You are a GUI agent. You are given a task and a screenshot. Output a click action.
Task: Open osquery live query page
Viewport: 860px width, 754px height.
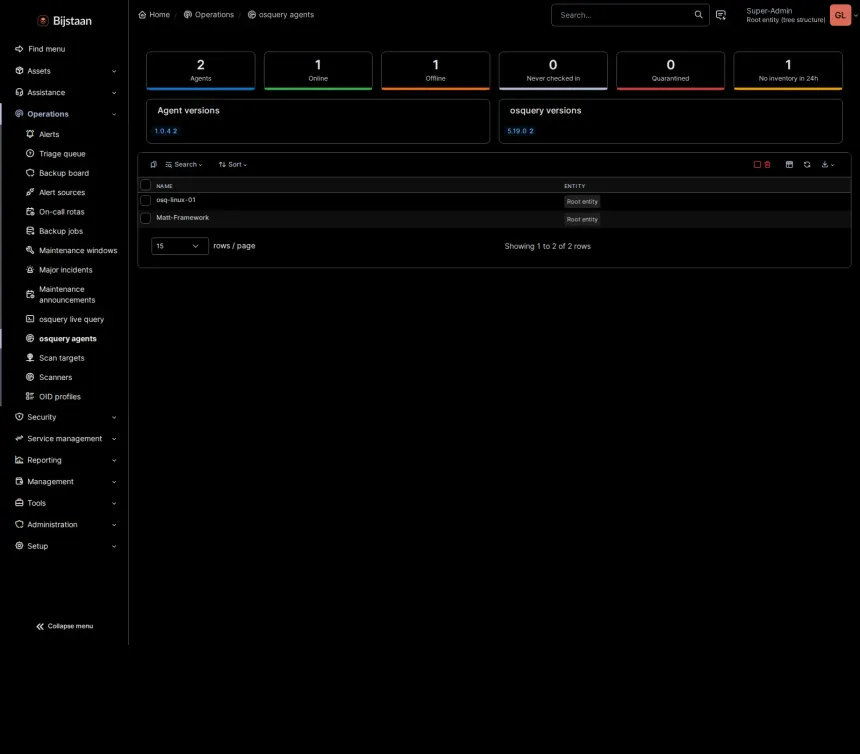click(x=71, y=319)
